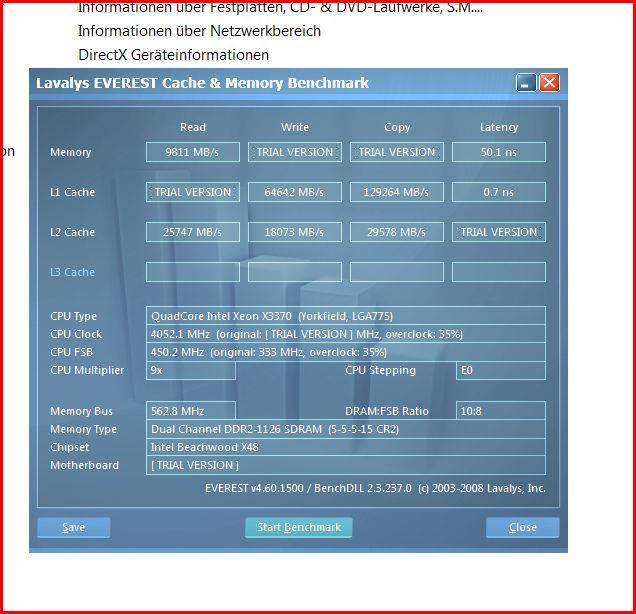
Task: Select CPU Stepping value E0
Action: point(501,370)
